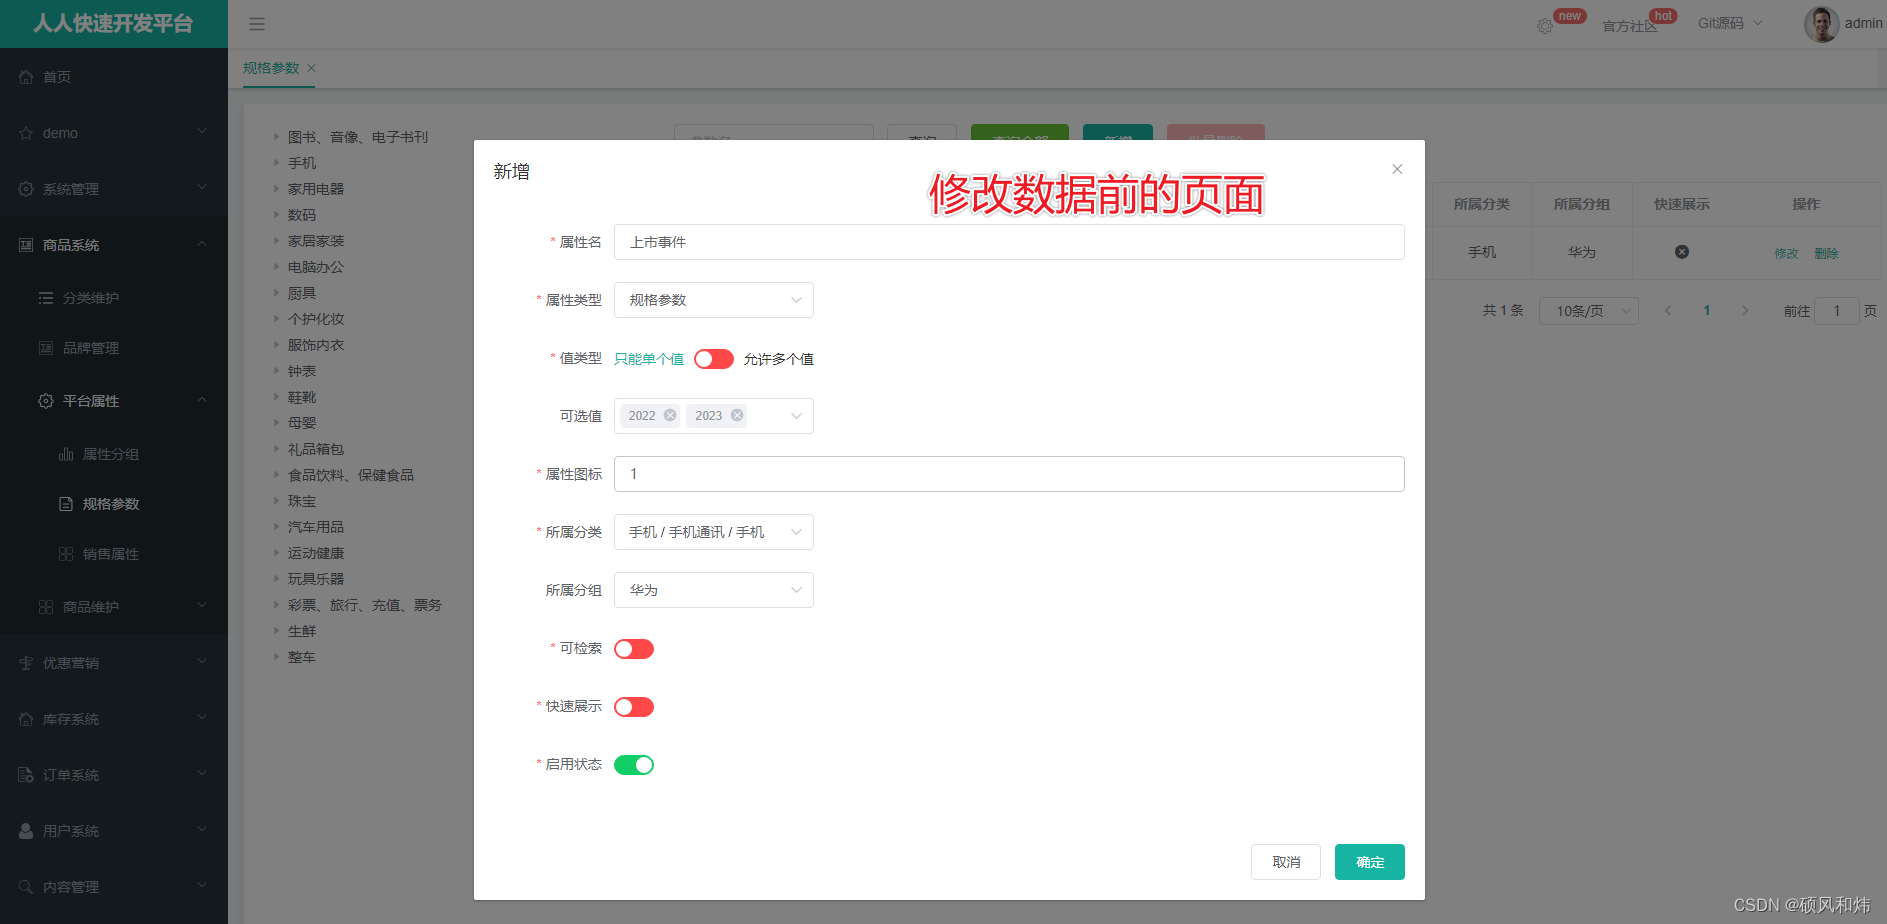Viewport: 1887px width, 924px height.
Task: Click the icon beside 品牌管理
Action: 46,348
